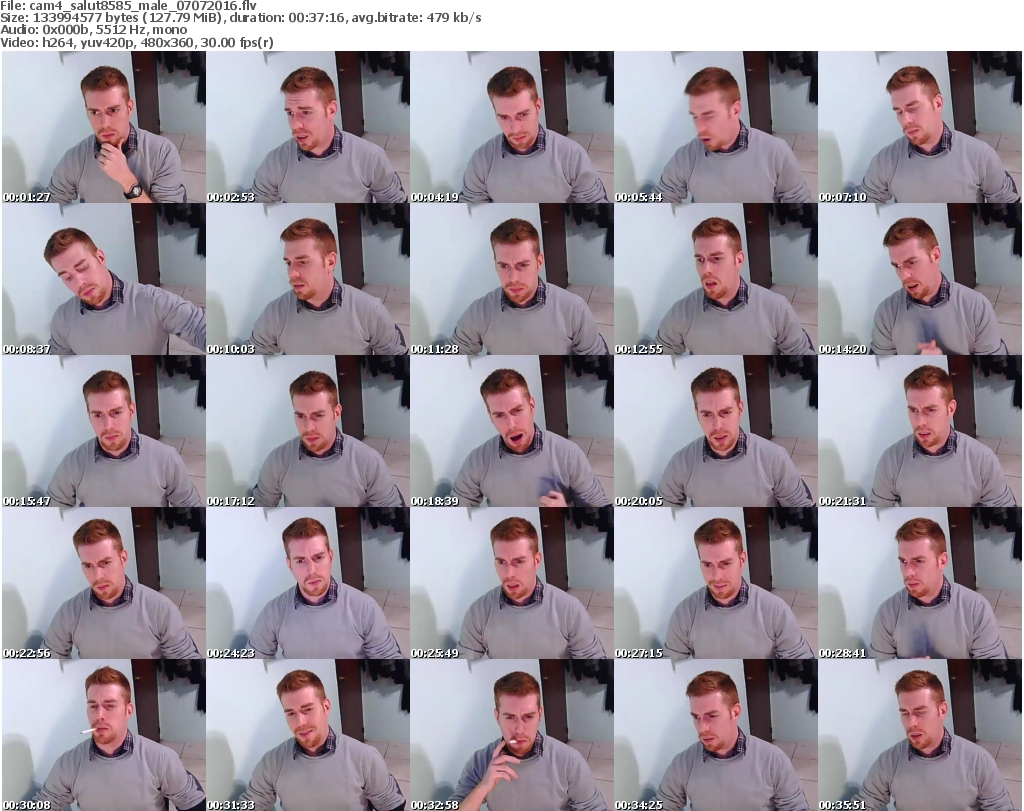Click the Audio line reading 5512 Hz, mono
Screen dimensions: 1024x811
pyautogui.click(x=94, y=30)
